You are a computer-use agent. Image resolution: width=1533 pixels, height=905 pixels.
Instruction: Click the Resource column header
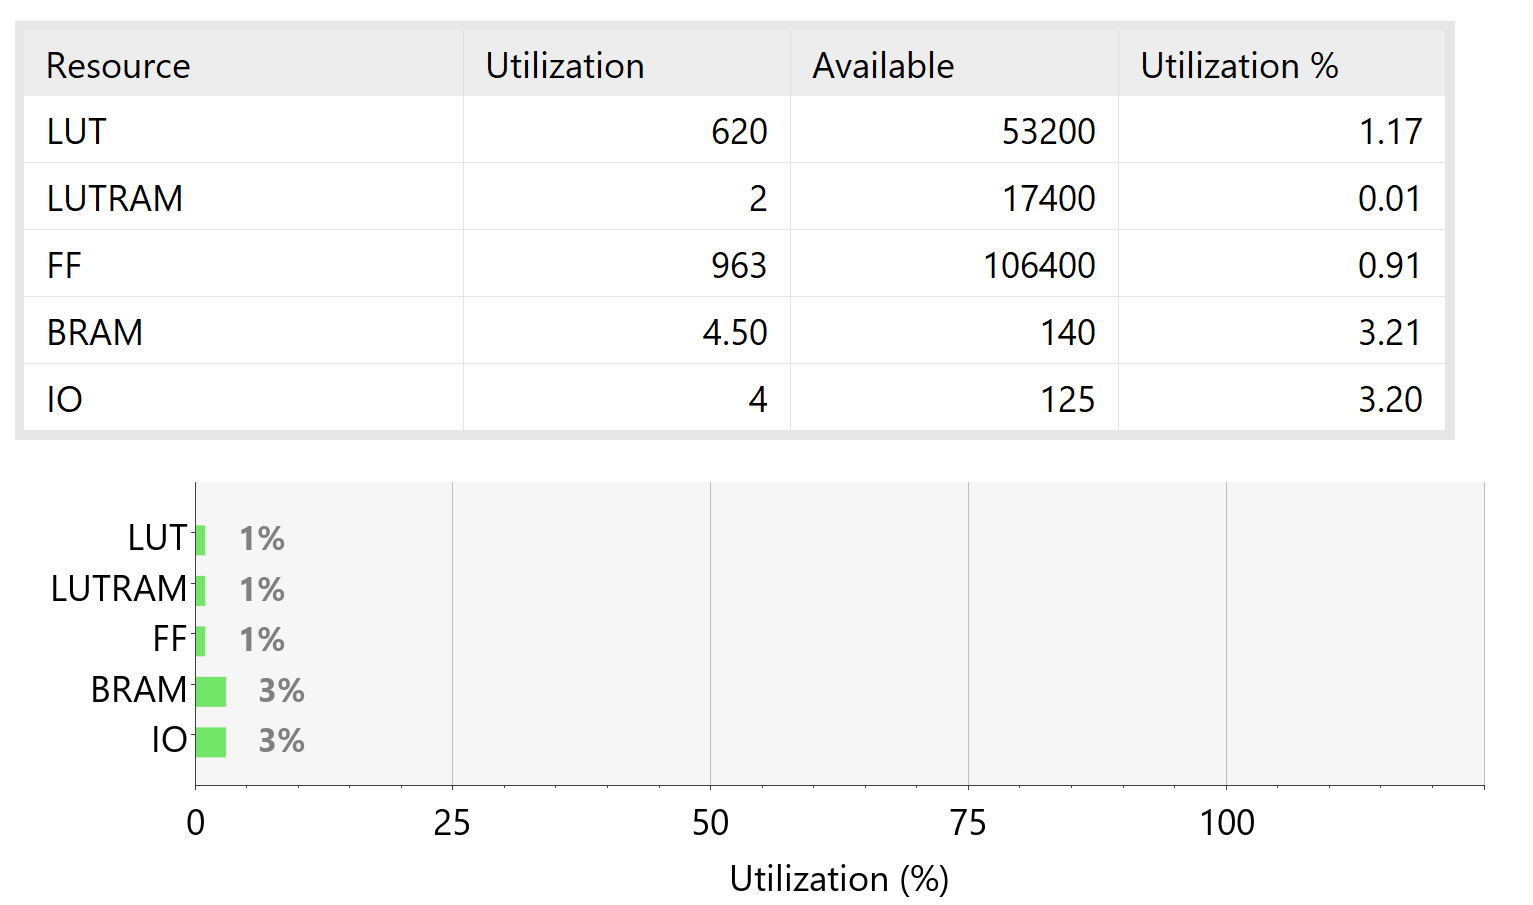pos(243,64)
